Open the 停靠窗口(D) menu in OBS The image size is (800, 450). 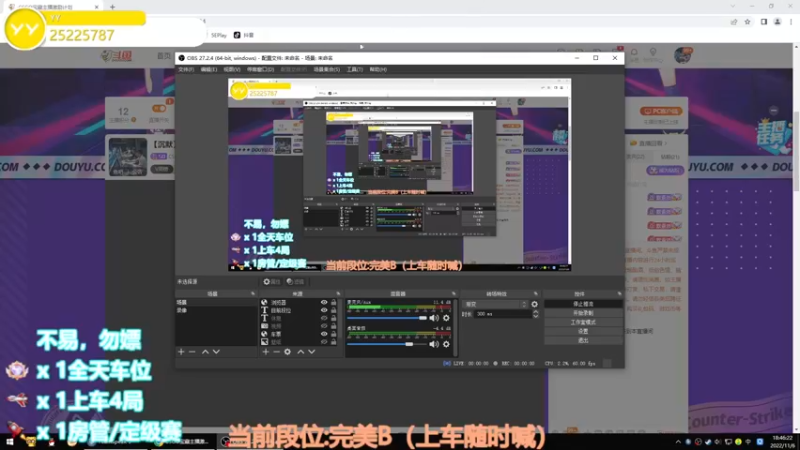(x=261, y=69)
